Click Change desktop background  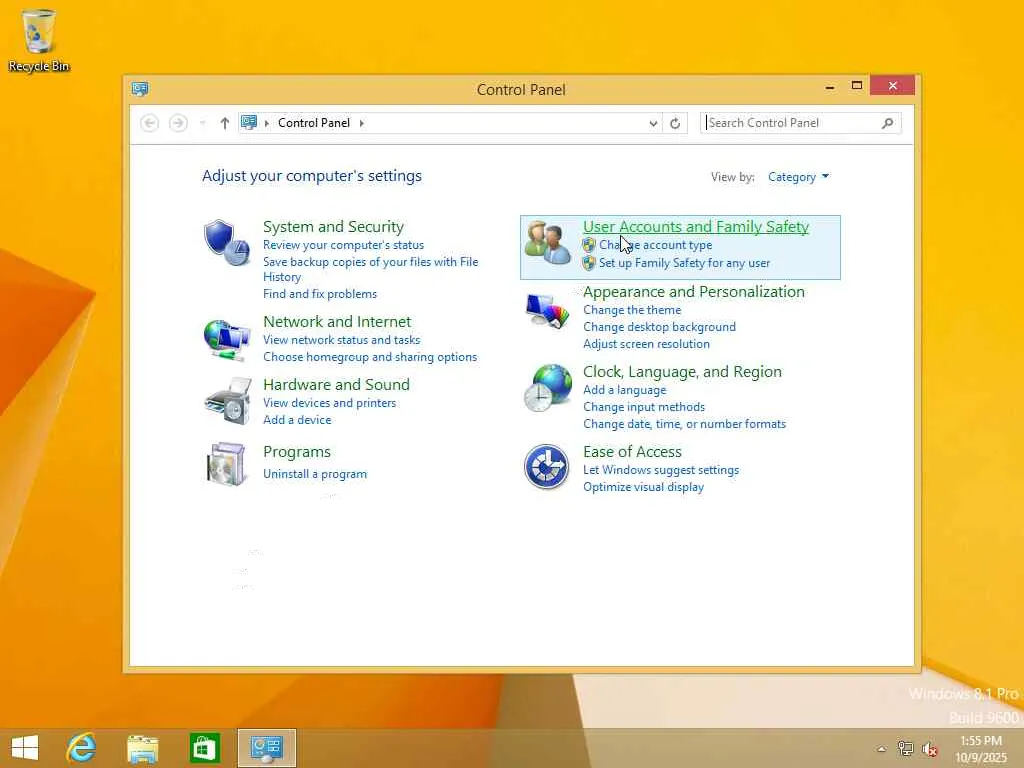pos(660,327)
